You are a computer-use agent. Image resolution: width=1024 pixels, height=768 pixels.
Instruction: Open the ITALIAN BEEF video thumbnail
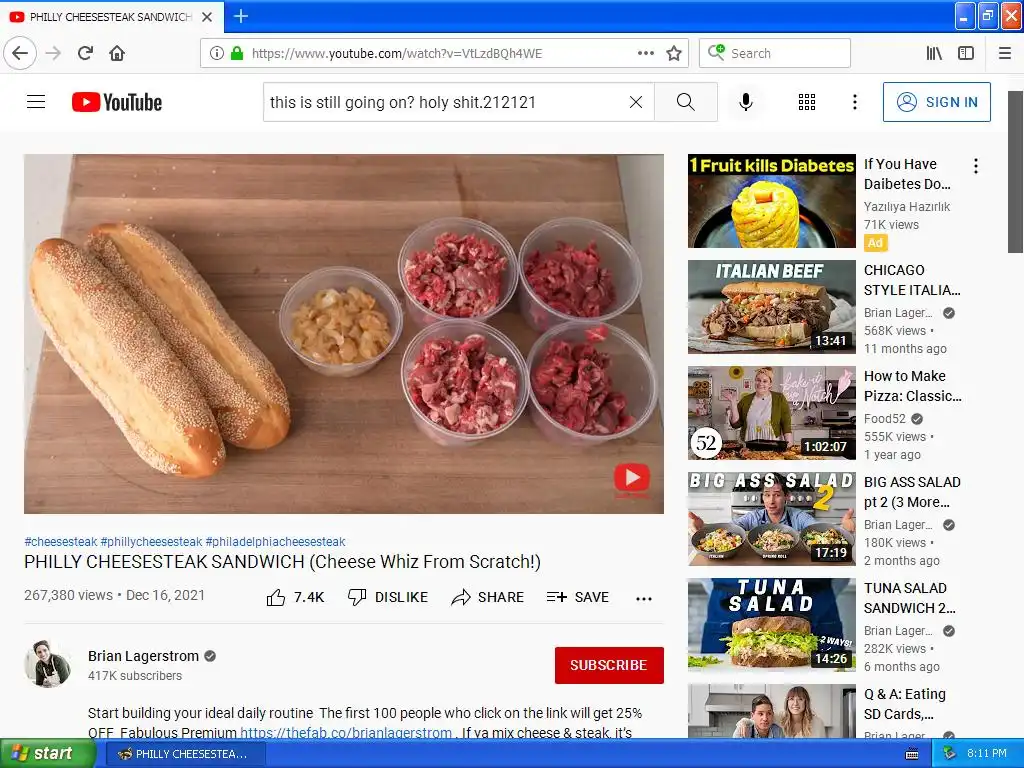771,306
